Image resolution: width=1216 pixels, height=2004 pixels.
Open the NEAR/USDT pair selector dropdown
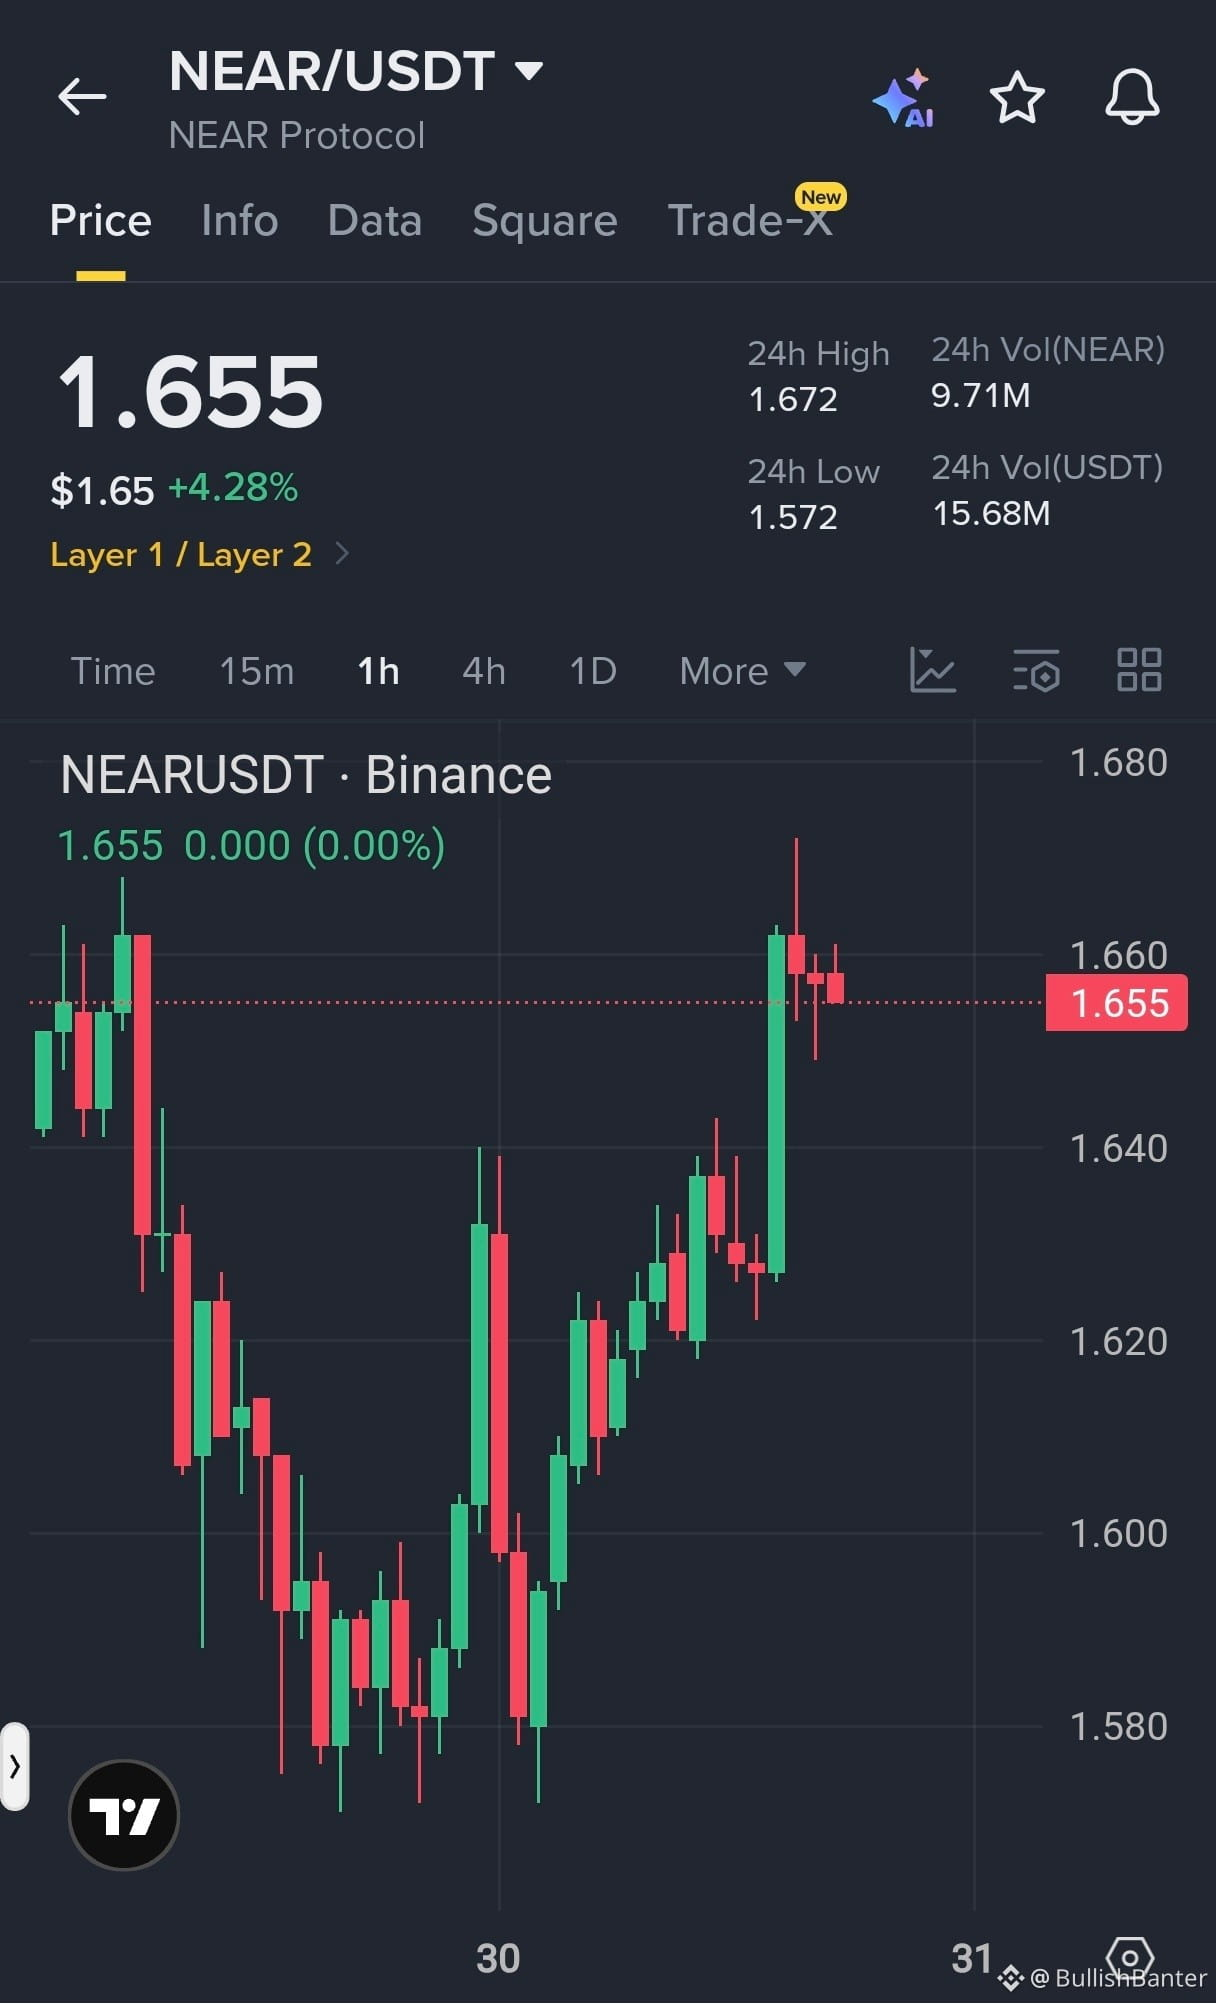[356, 71]
